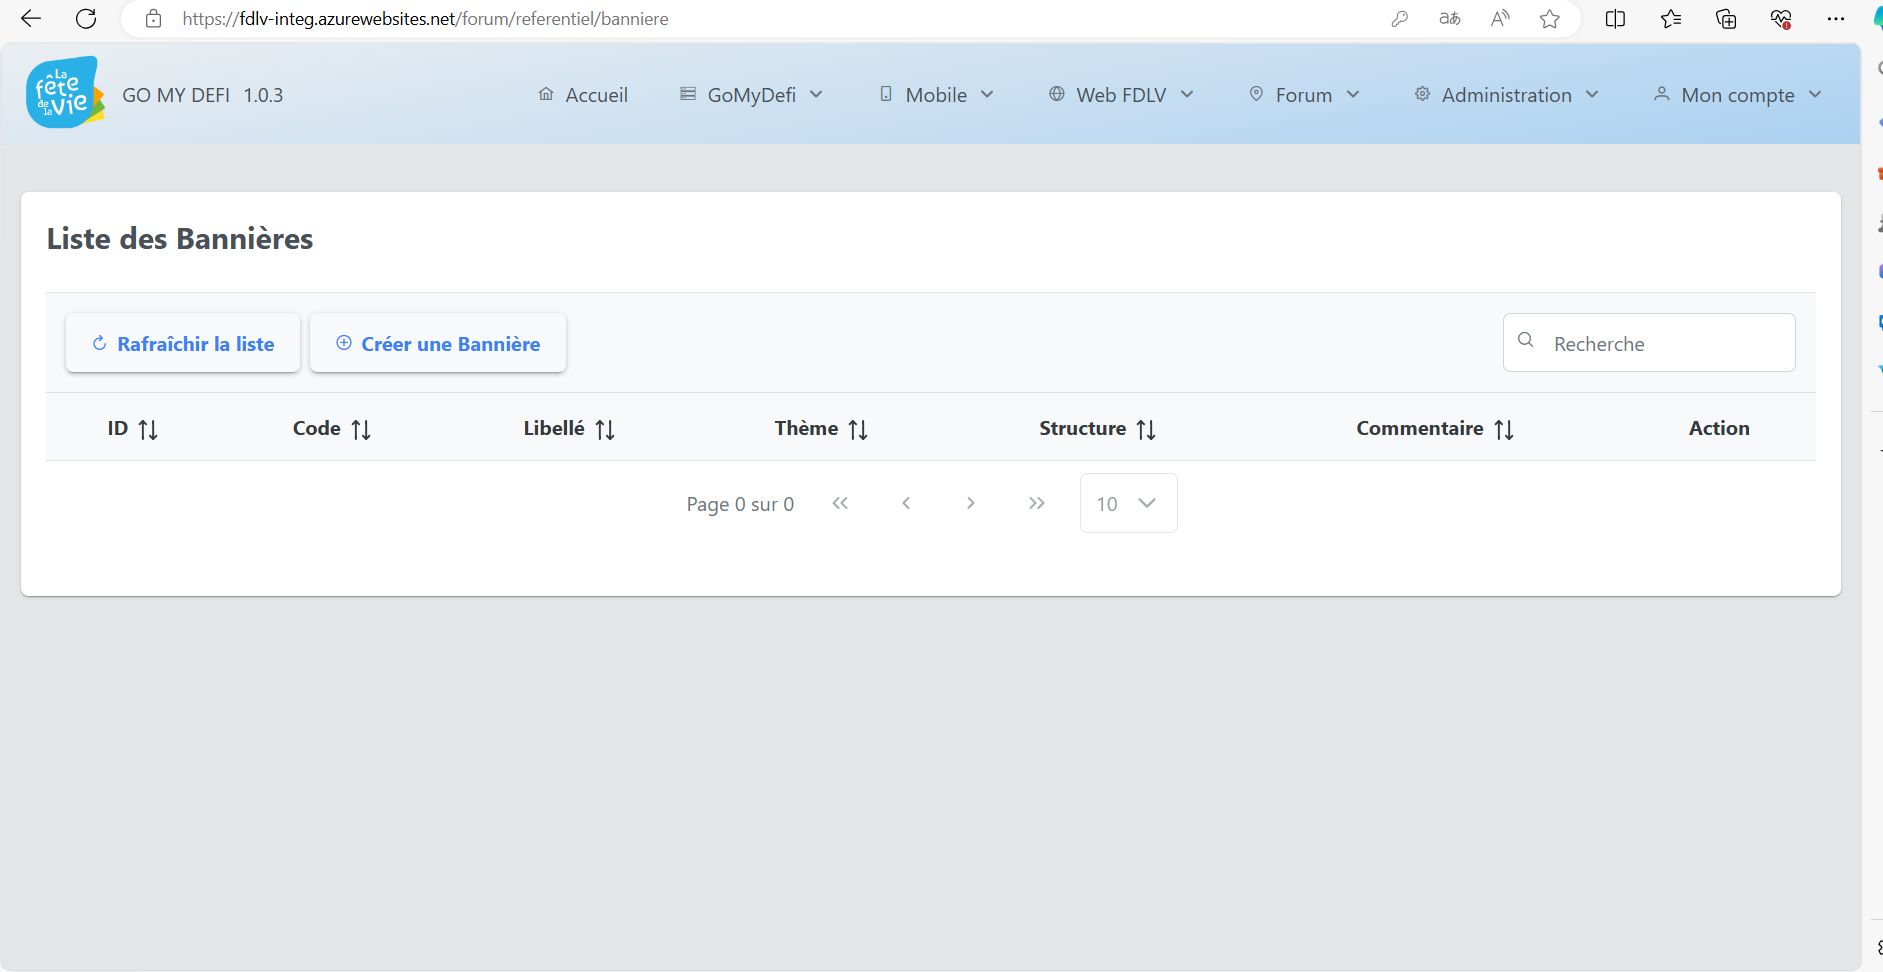Sort table by Code column arrows
The height and width of the screenshot is (972, 1883).
point(361,430)
